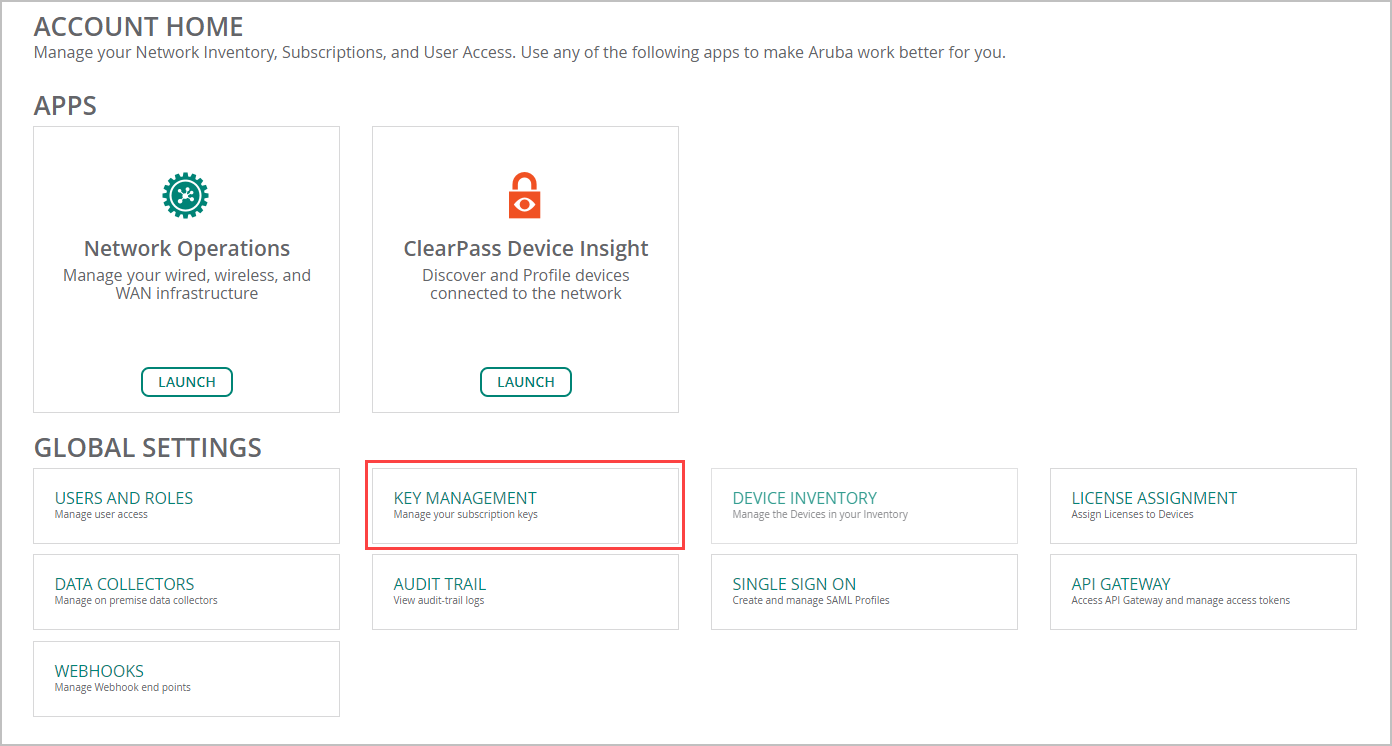This screenshot has height=746, width=1392.
Task: Click the ClearPass Device Insight lock icon
Action: [525, 195]
